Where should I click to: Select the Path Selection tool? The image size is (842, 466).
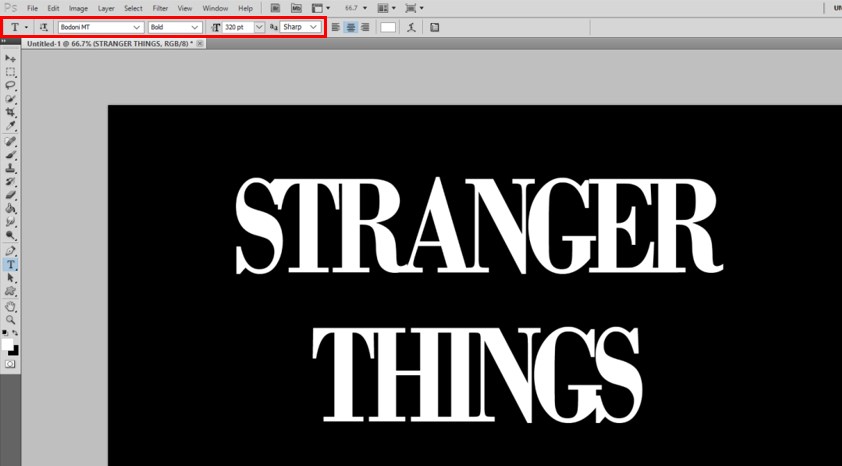(x=10, y=278)
